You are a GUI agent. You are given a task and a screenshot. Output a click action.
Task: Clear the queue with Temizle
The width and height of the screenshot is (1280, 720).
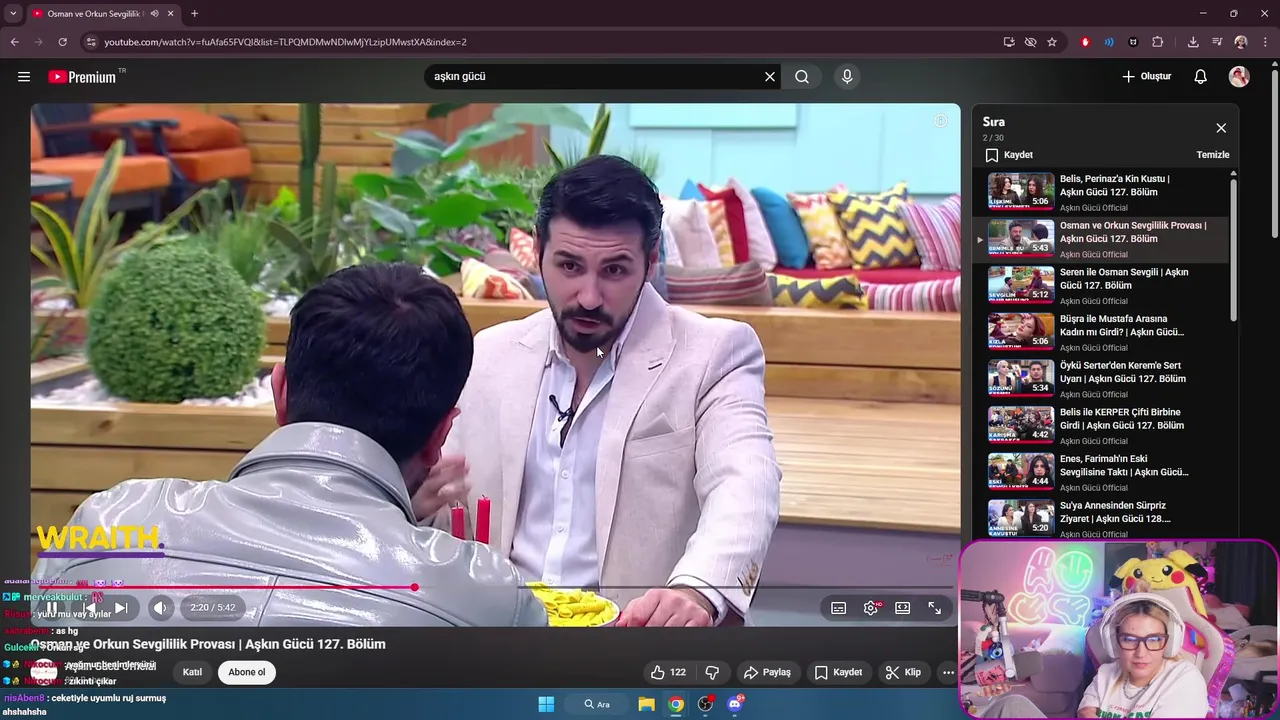1213,155
